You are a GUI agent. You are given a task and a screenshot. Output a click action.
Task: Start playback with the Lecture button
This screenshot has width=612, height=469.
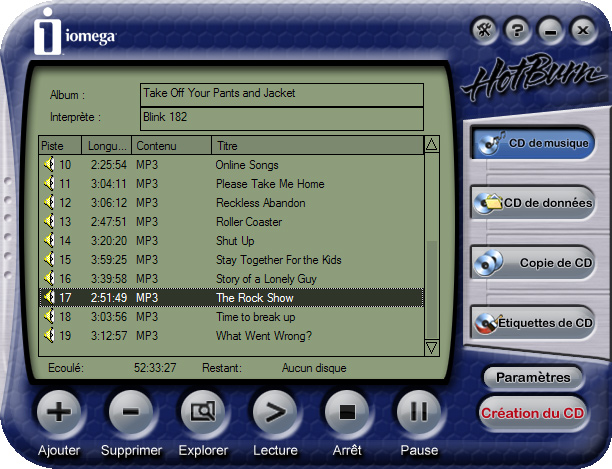(276, 411)
